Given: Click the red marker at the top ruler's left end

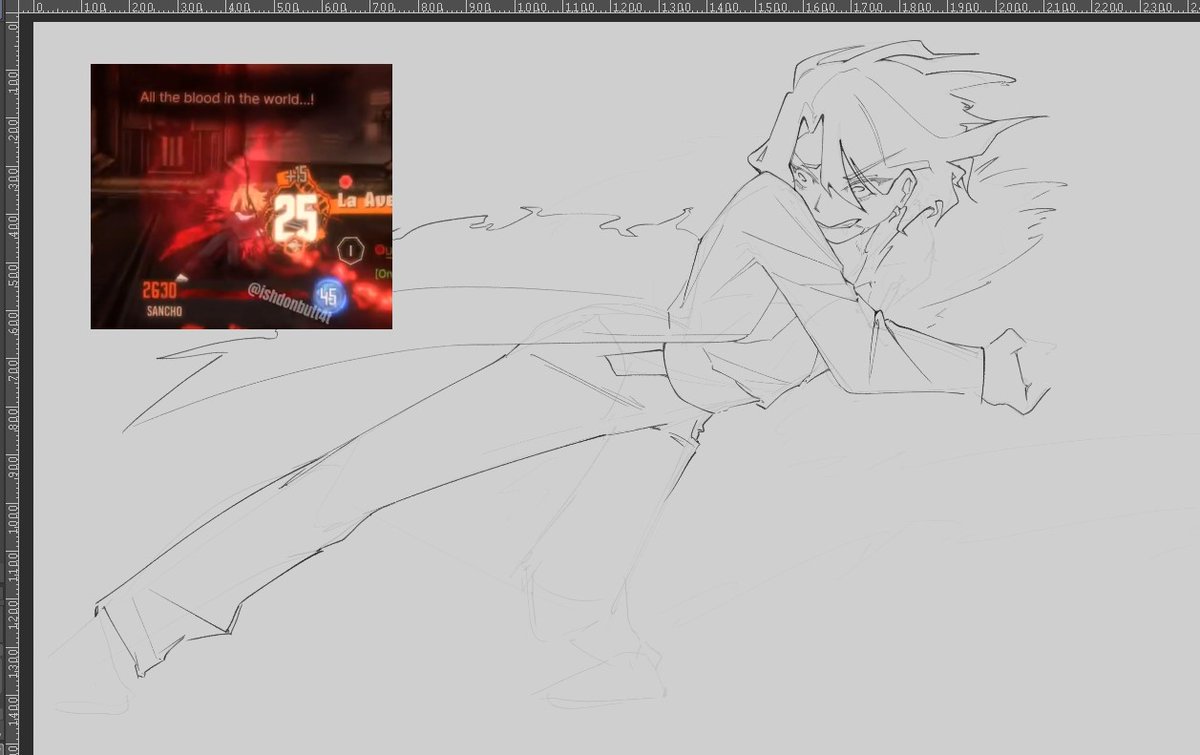Looking at the screenshot, I should click(x=22, y=12).
